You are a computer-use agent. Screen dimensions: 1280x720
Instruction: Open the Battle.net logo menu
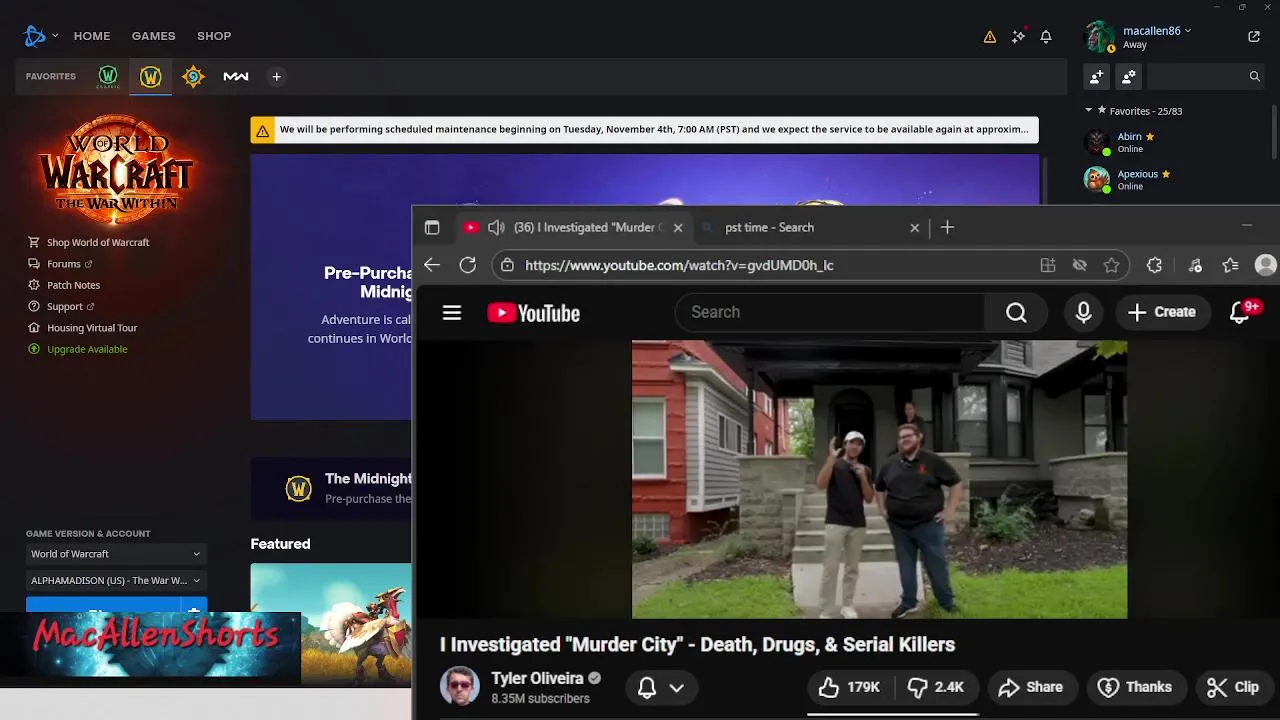(40, 36)
